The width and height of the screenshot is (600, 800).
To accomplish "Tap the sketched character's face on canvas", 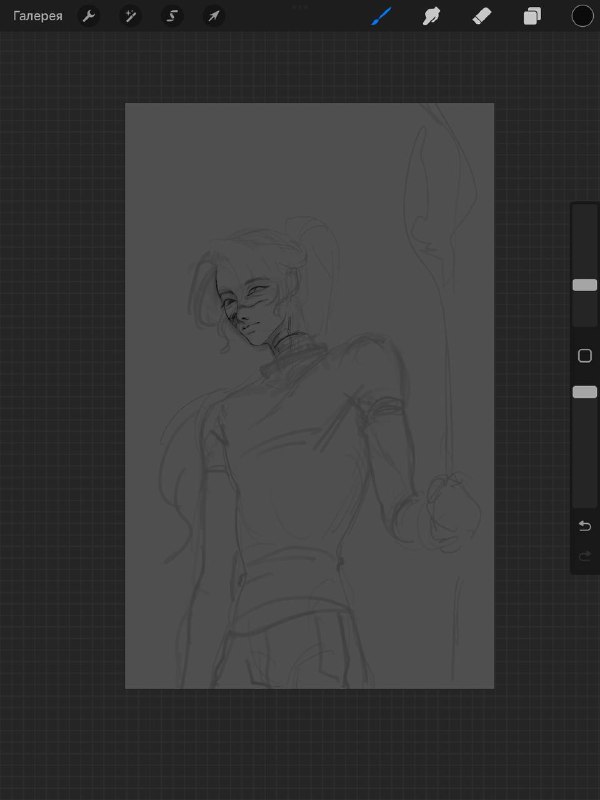I will (247, 311).
